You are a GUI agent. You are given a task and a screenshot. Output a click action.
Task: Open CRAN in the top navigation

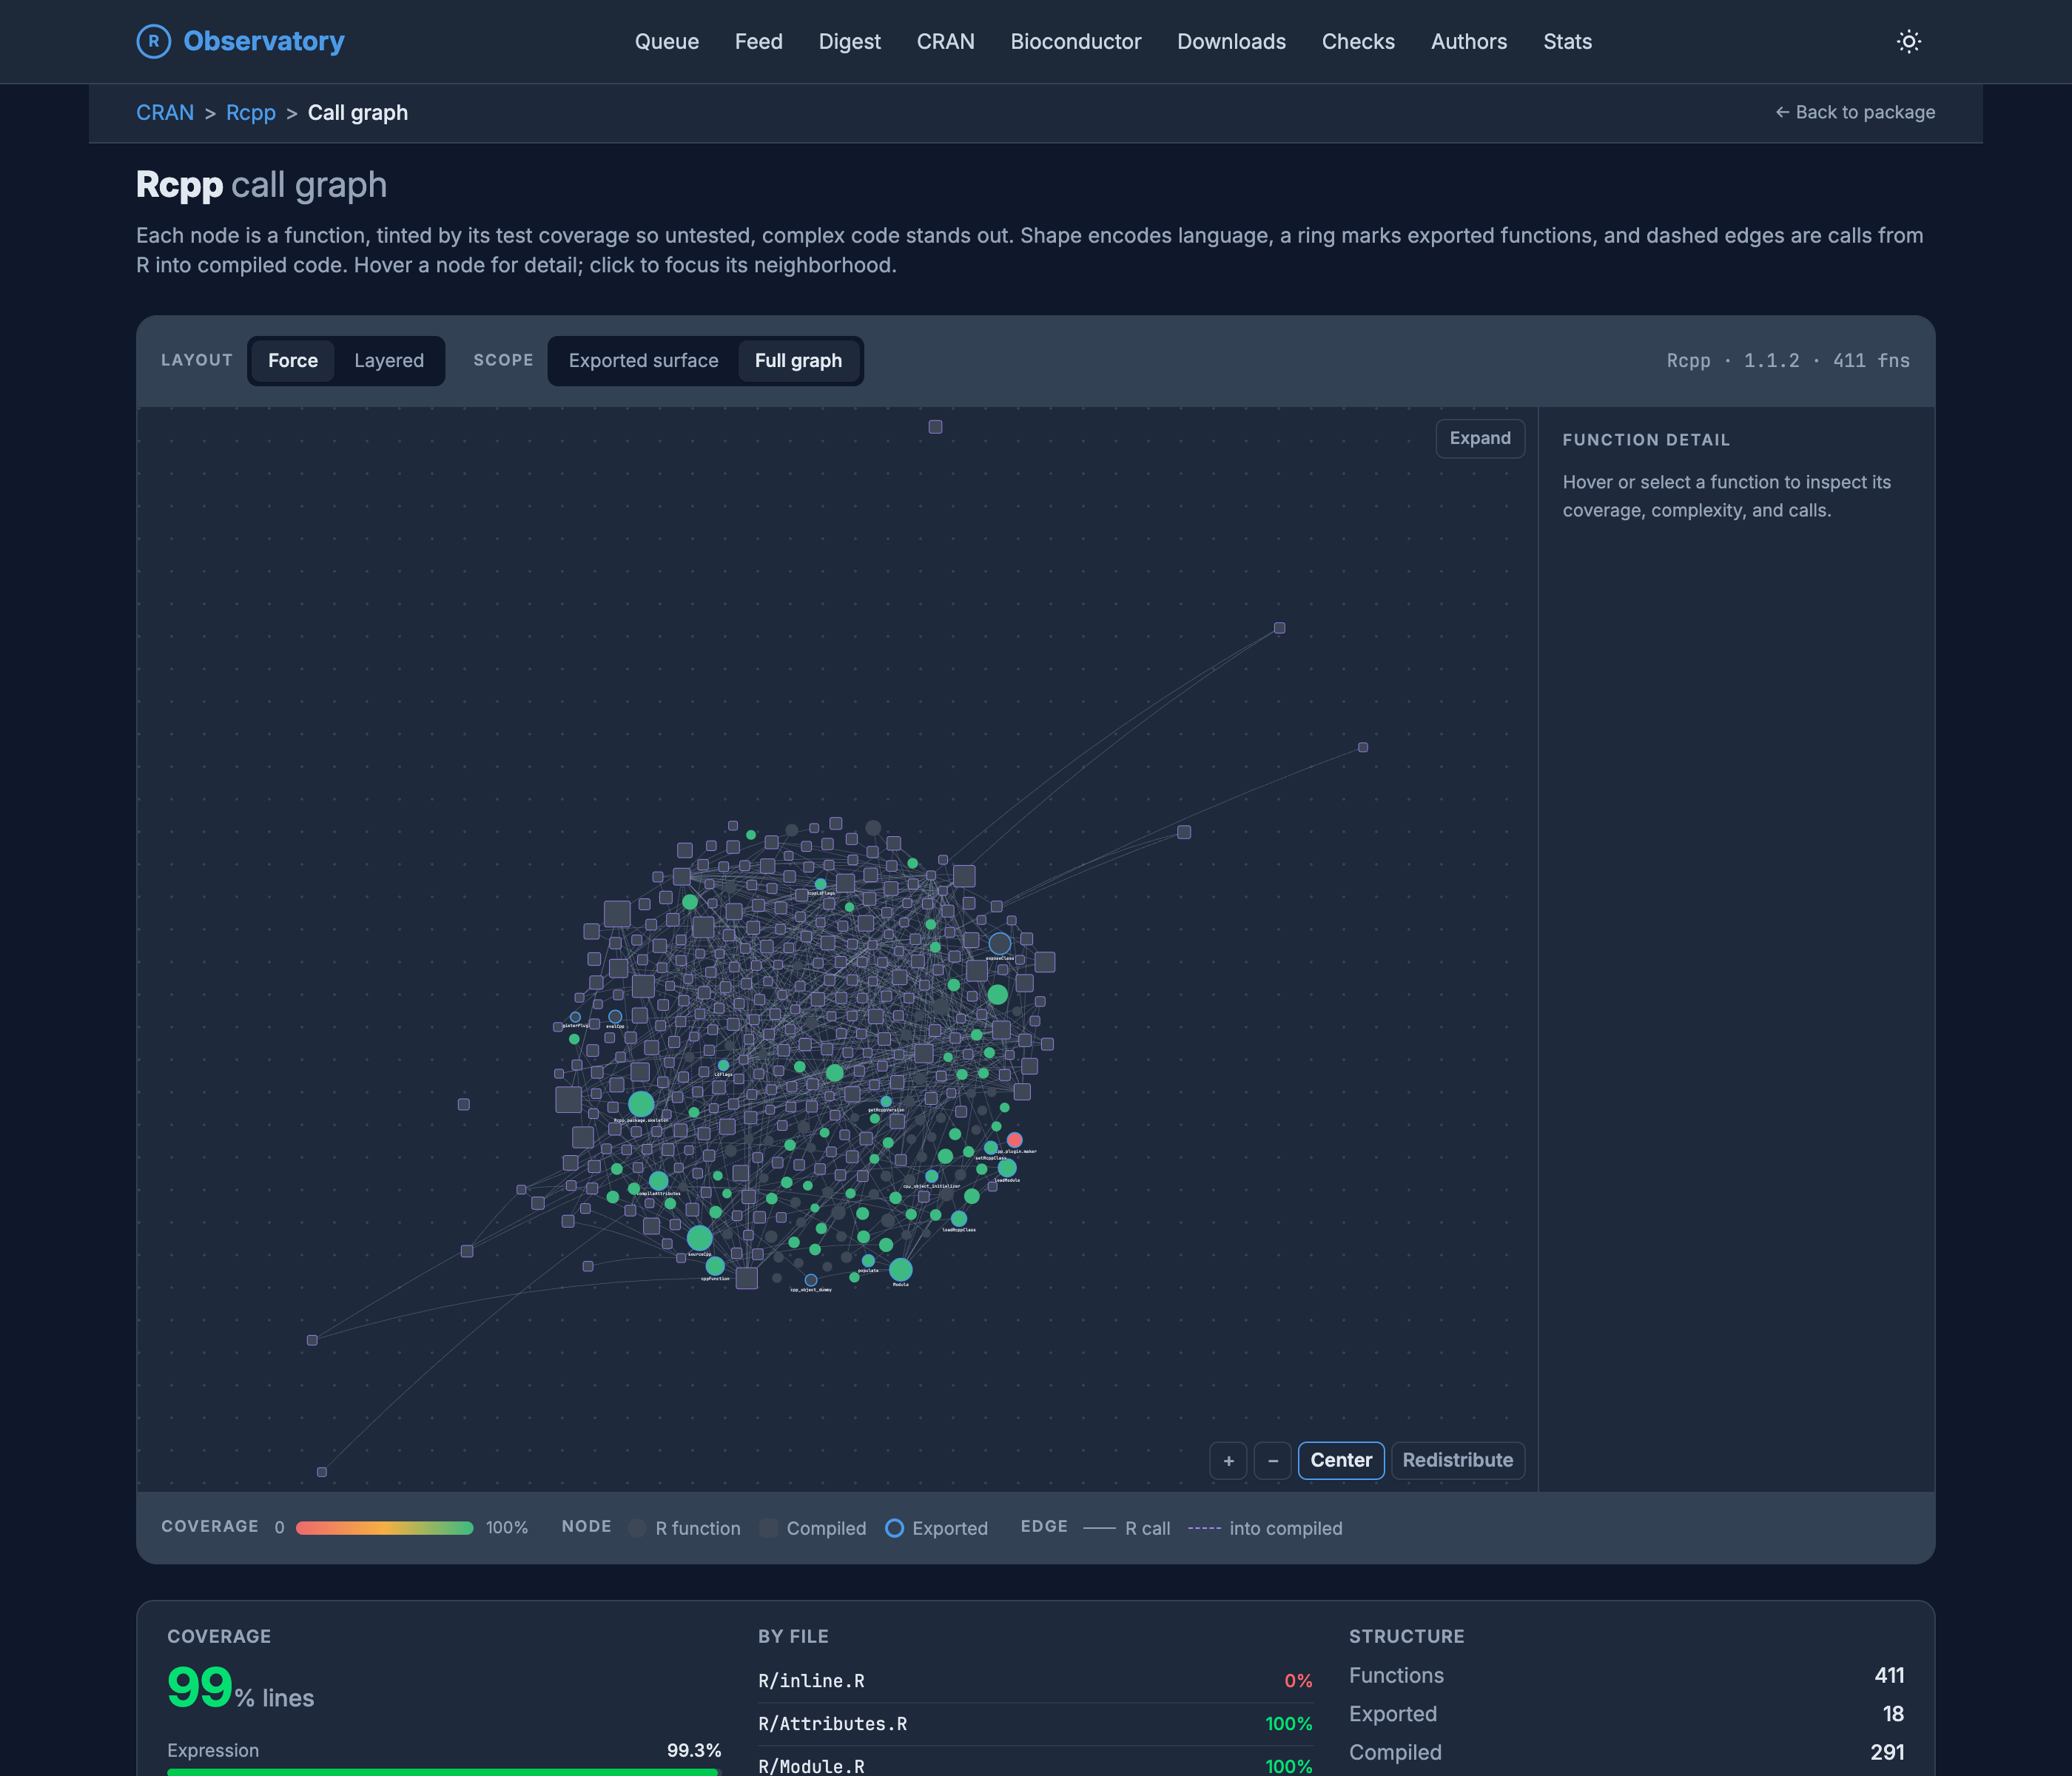[x=945, y=41]
